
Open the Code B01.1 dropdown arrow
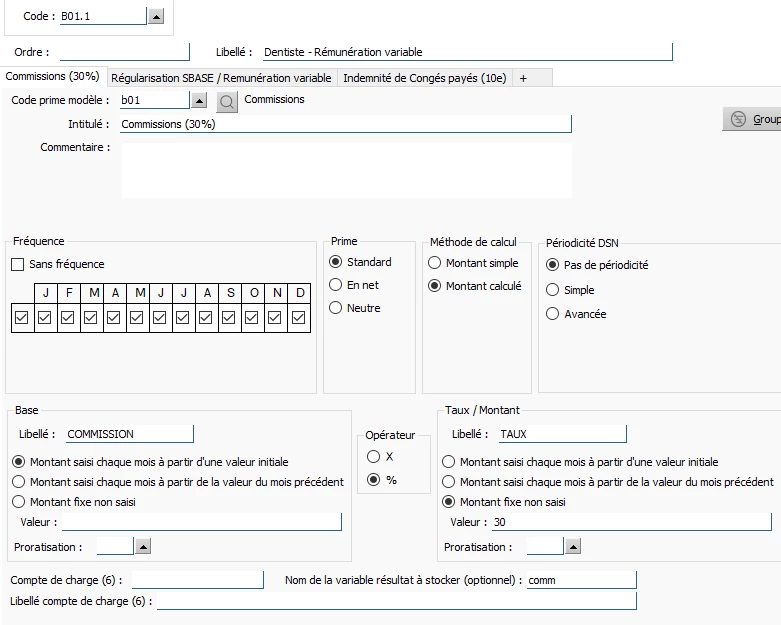point(155,17)
